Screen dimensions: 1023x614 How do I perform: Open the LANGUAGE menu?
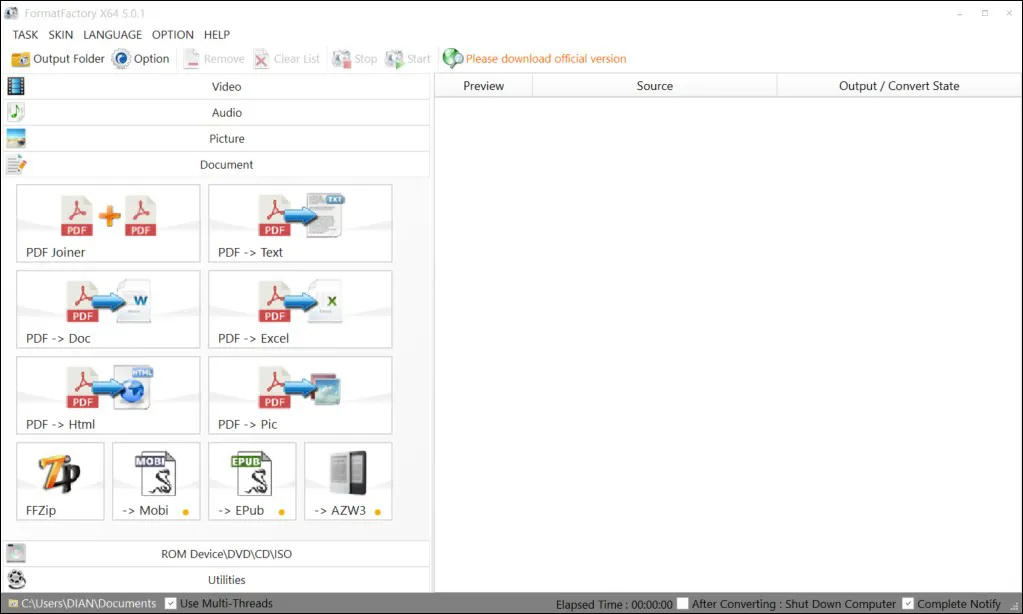tap(112, 34)
